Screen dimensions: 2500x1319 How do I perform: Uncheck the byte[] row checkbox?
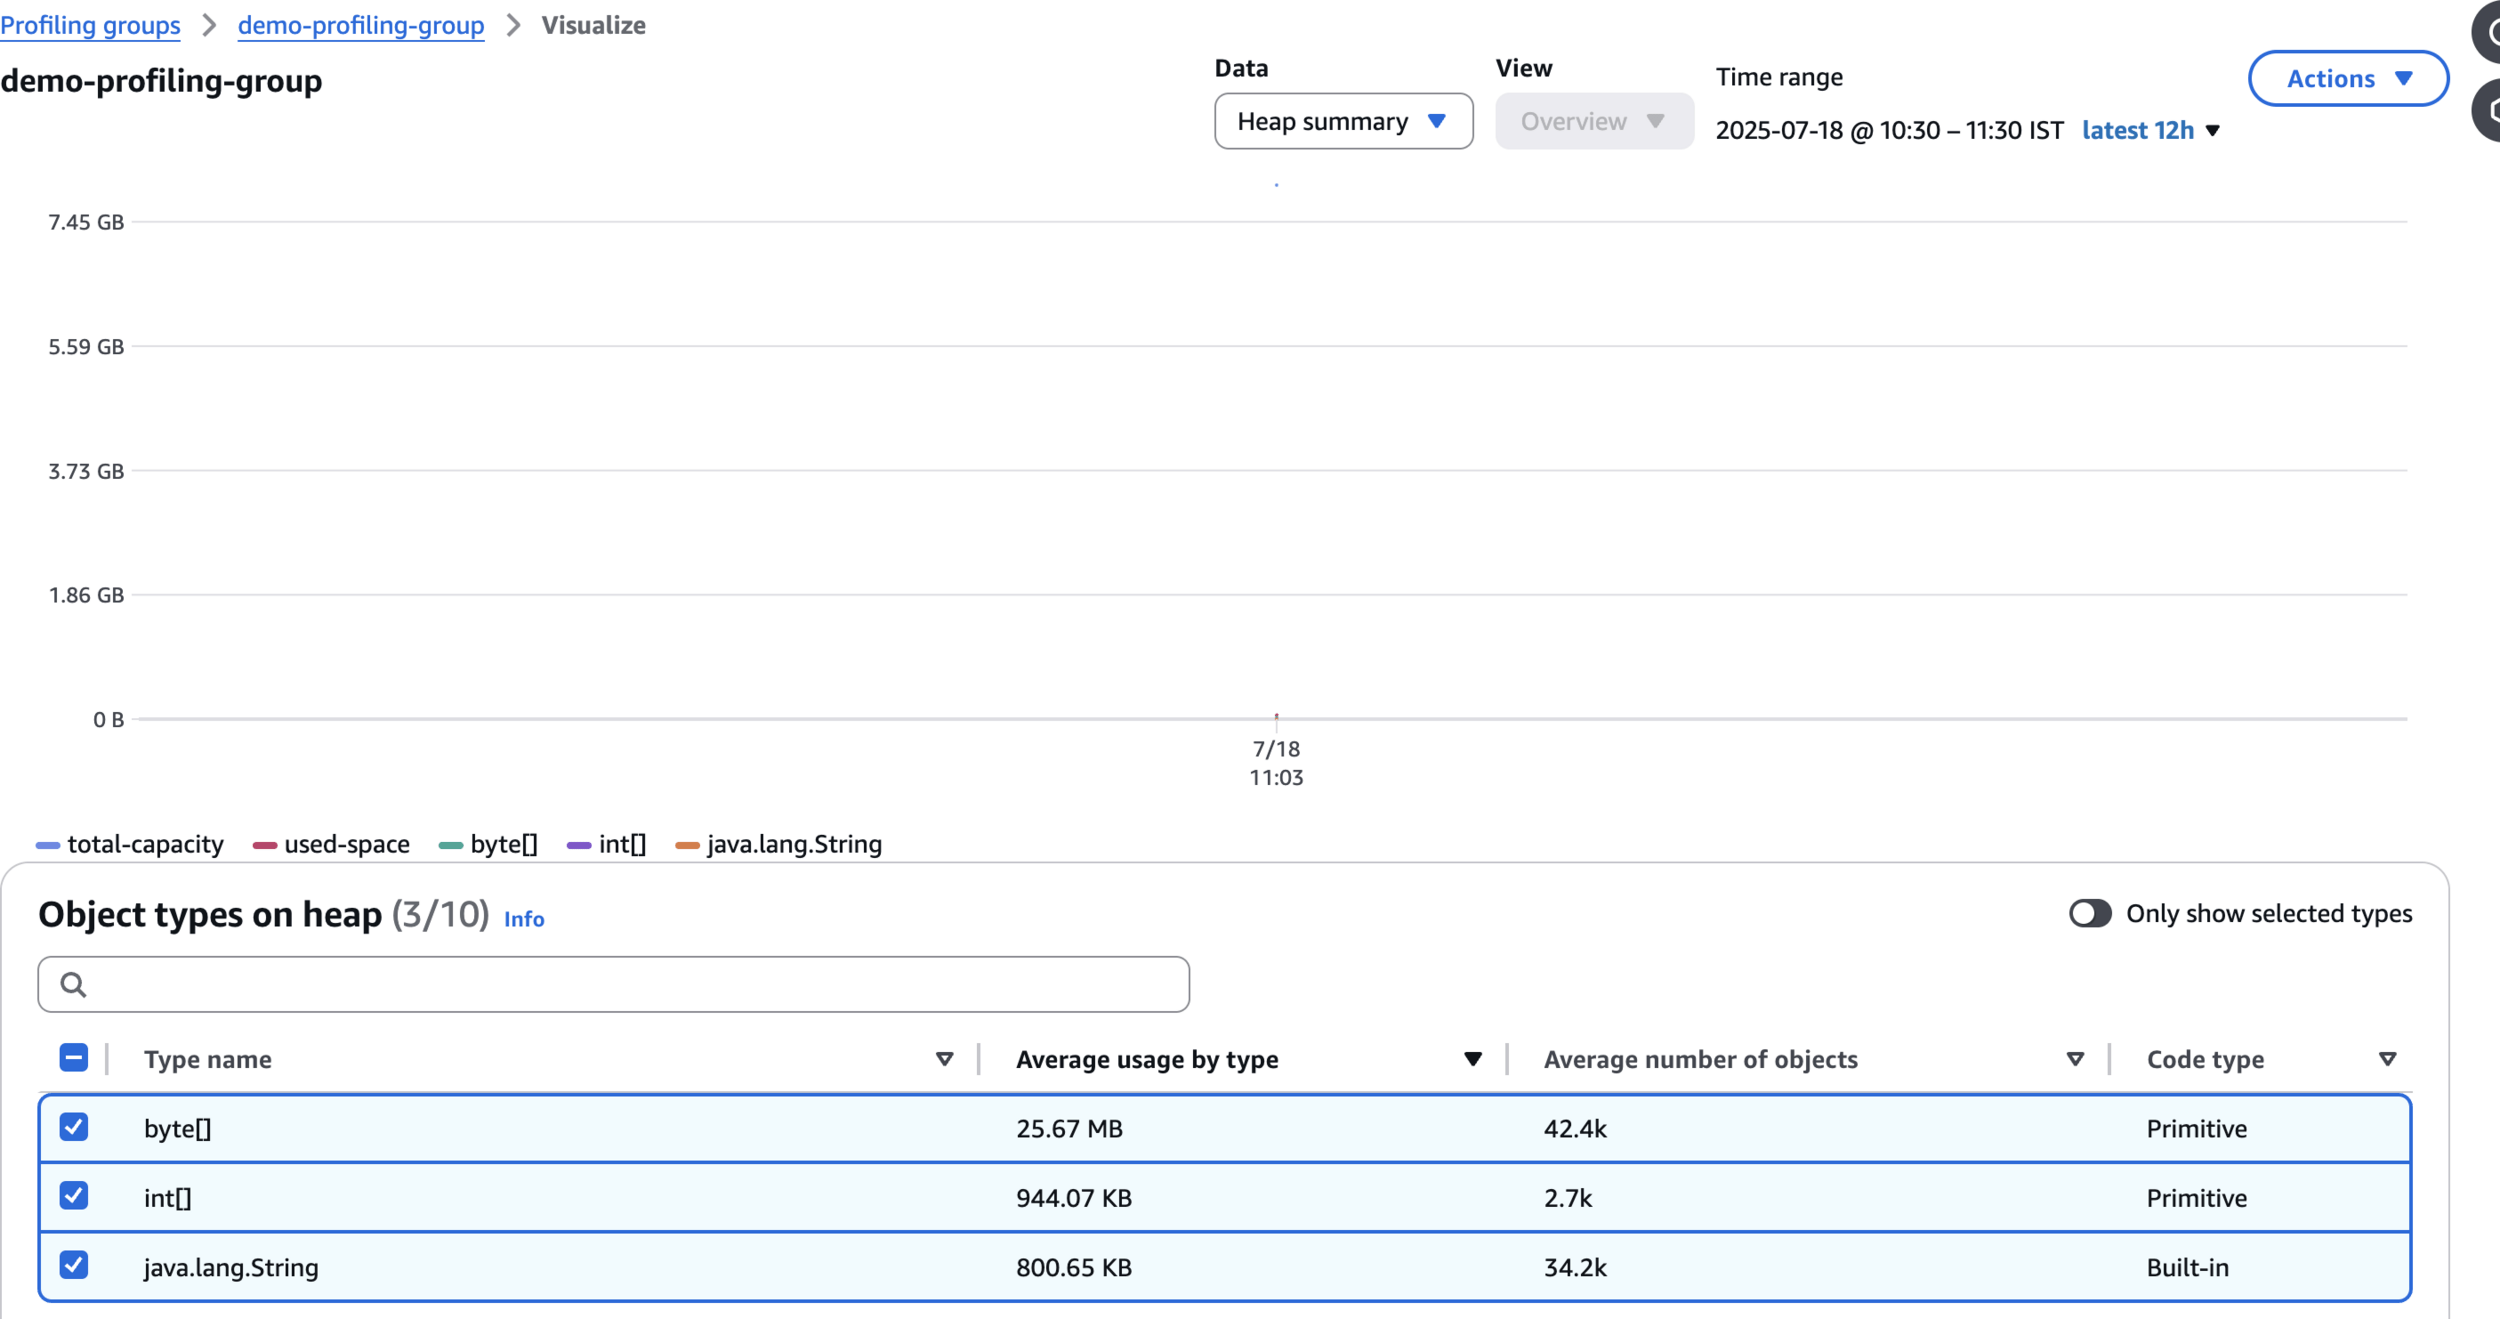coord(74,1127)
